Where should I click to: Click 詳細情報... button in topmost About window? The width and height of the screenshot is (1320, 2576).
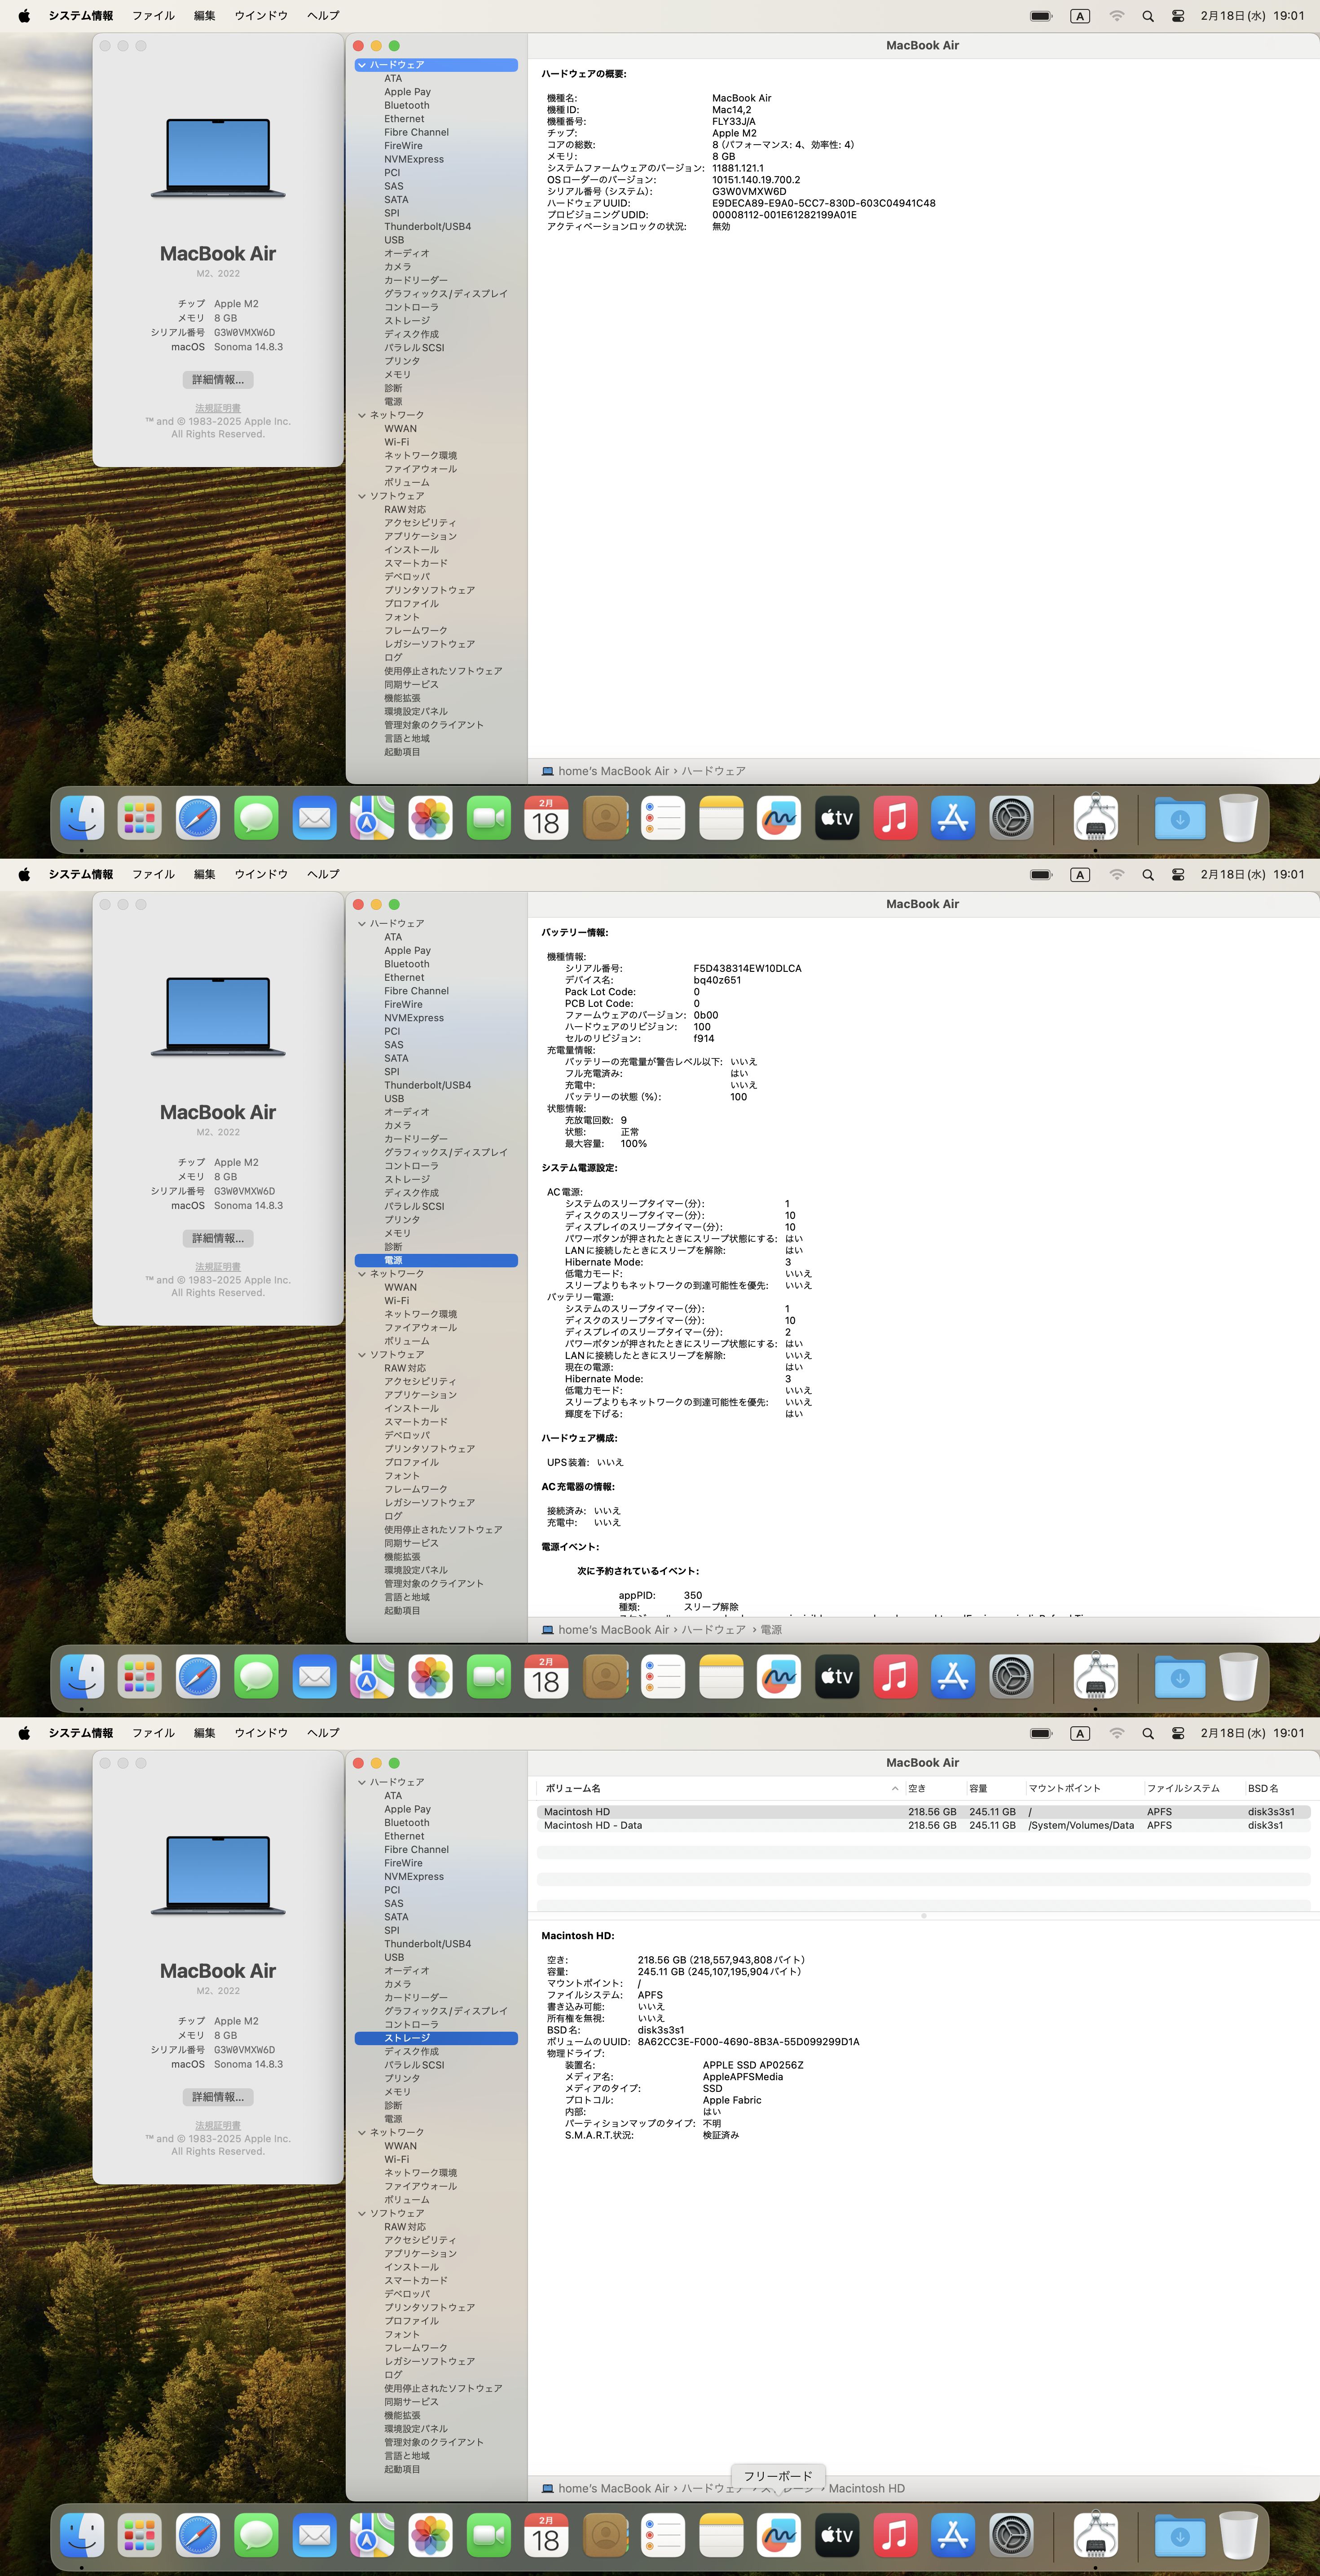[218, 380]
